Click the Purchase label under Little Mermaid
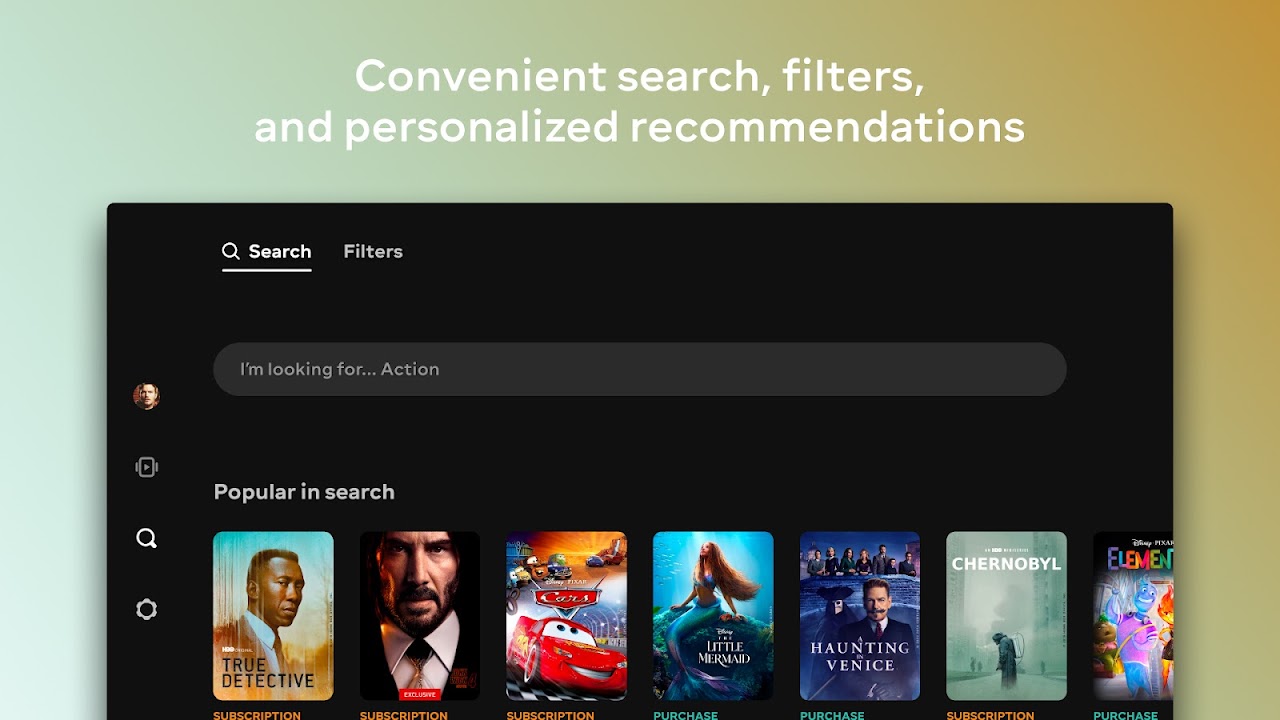 pos(685,715)
